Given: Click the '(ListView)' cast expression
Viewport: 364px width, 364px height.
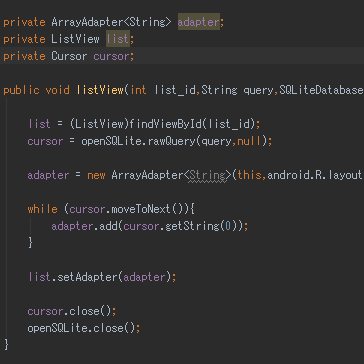Looking at the screenshot, I should tap(99, 124).
